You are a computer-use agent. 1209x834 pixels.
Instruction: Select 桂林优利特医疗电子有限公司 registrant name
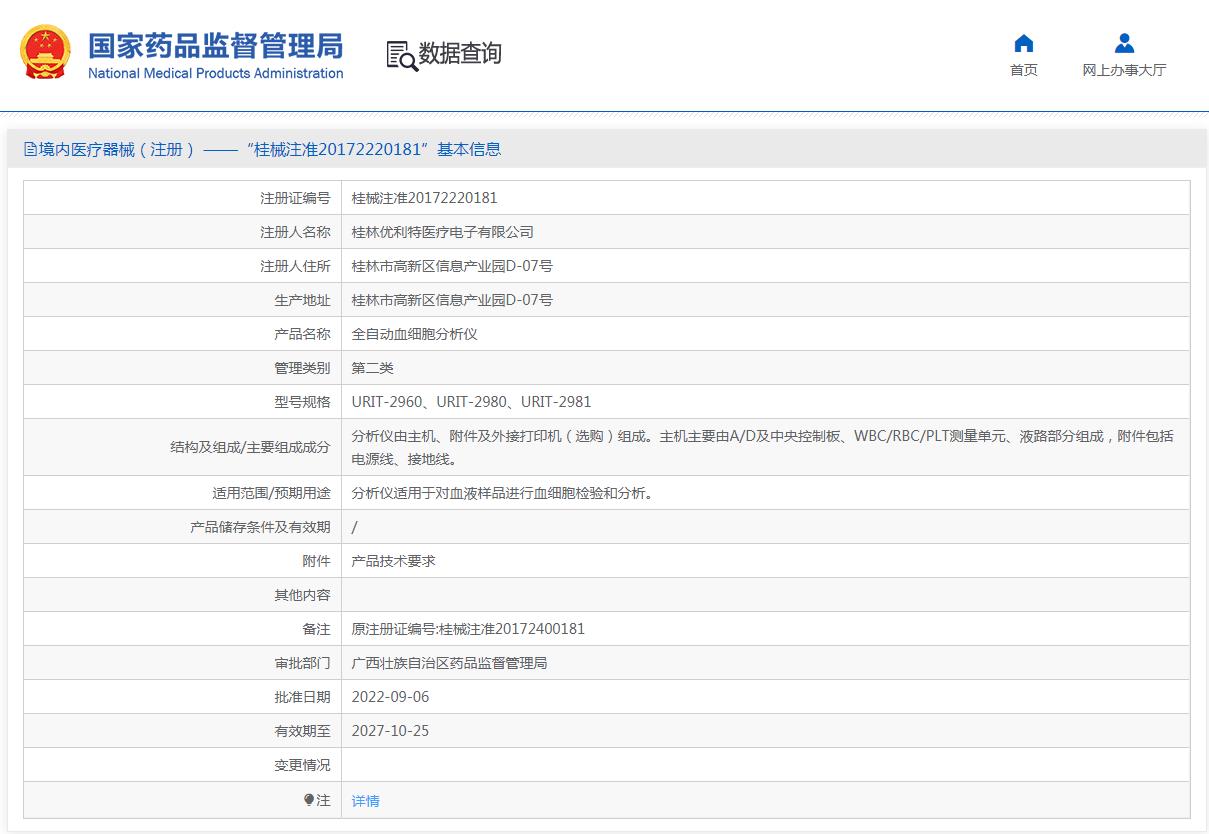click(x=443, y=232)
